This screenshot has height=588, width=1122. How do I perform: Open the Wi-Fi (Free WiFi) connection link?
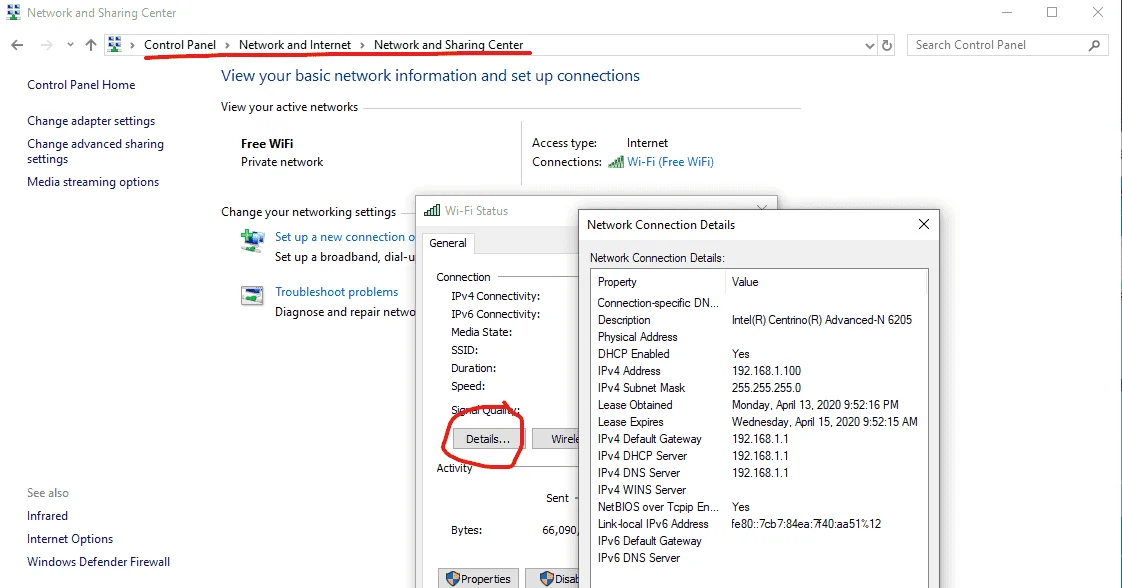tap(670, 162)
